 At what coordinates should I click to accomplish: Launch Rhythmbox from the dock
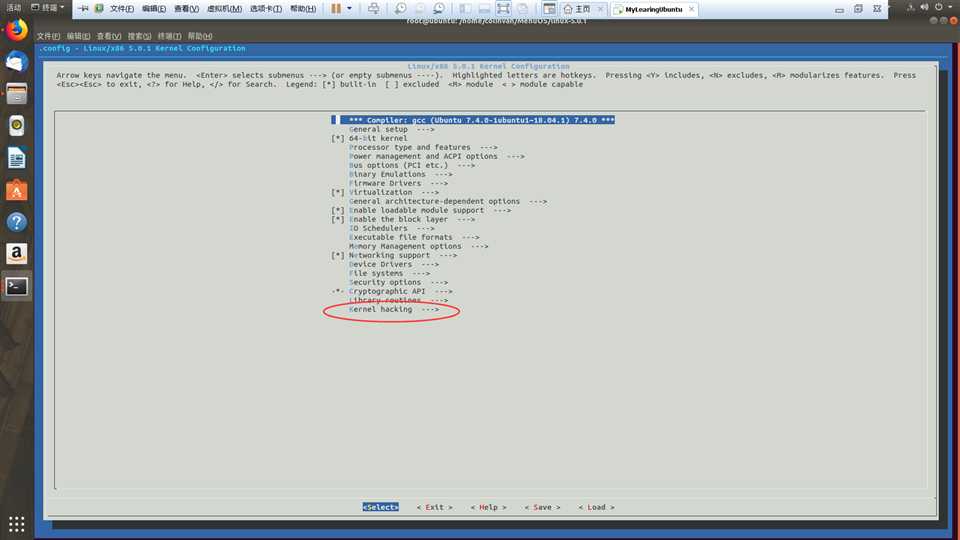coord(17,126)
